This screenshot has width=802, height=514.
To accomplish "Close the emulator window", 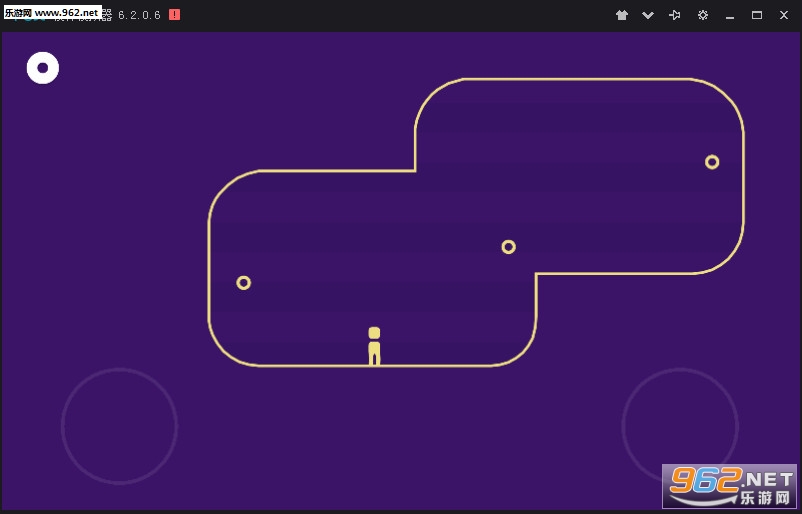I will (x=784, y=15).
